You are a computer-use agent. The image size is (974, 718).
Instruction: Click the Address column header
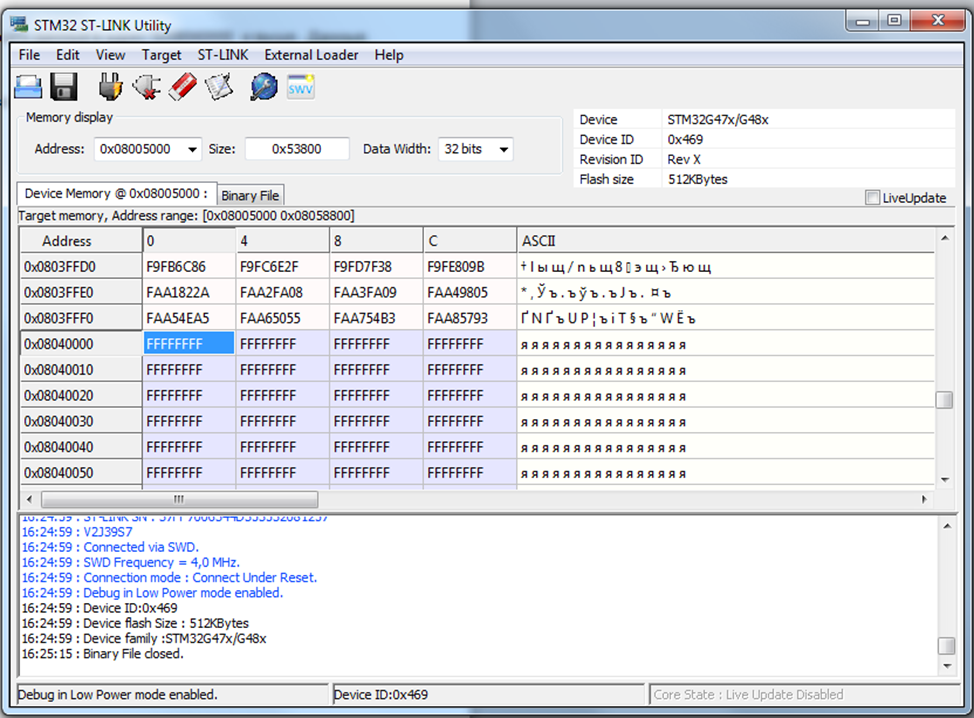81,240
